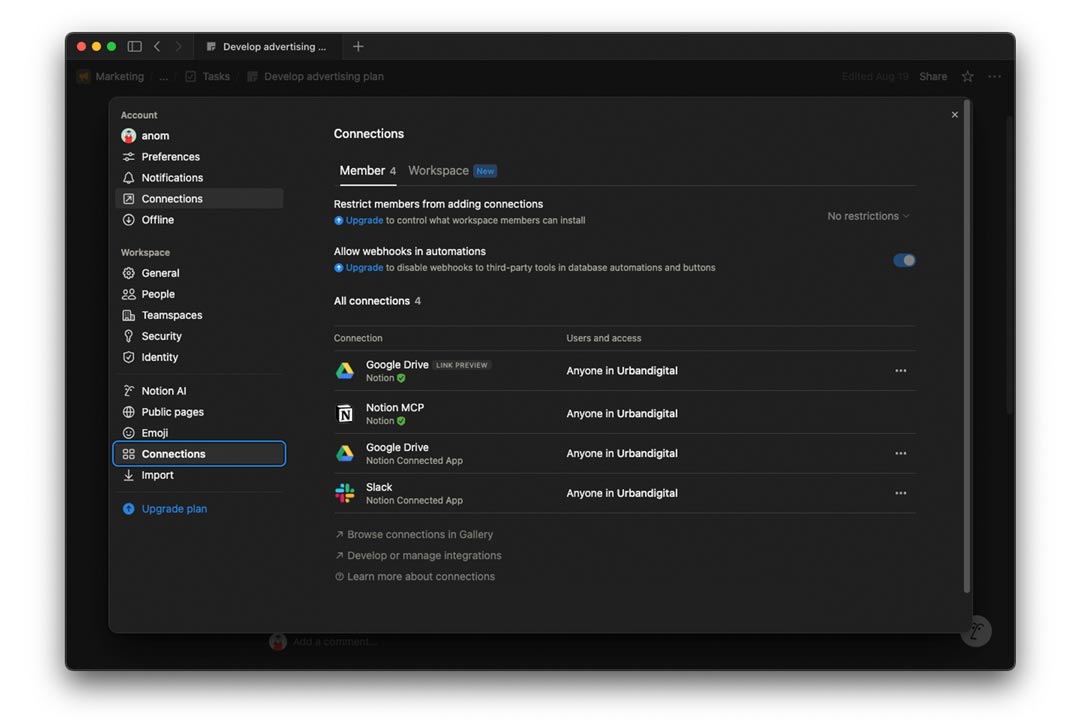The height and width of the screenshot is (720, 1080).
Task: Open Preferences settings
Action: 199,156
